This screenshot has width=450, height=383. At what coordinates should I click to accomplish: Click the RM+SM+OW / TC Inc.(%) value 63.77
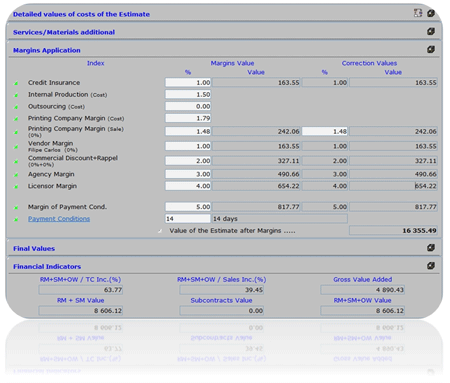pos(81,290)
